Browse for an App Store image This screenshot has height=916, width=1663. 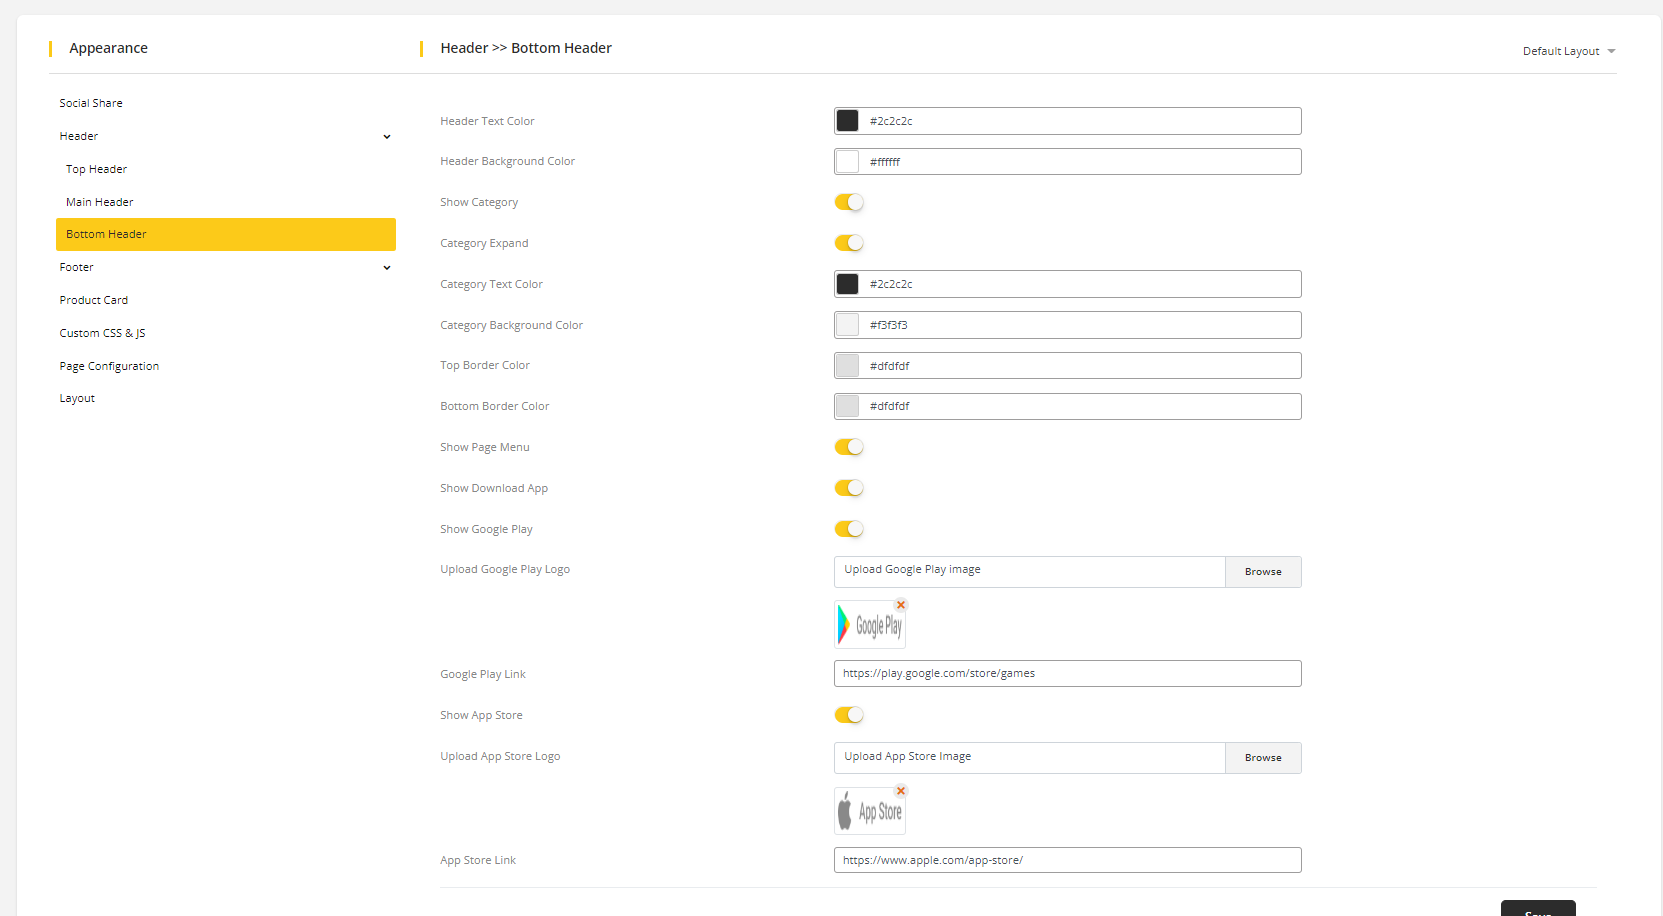(x=1263, y=758)
